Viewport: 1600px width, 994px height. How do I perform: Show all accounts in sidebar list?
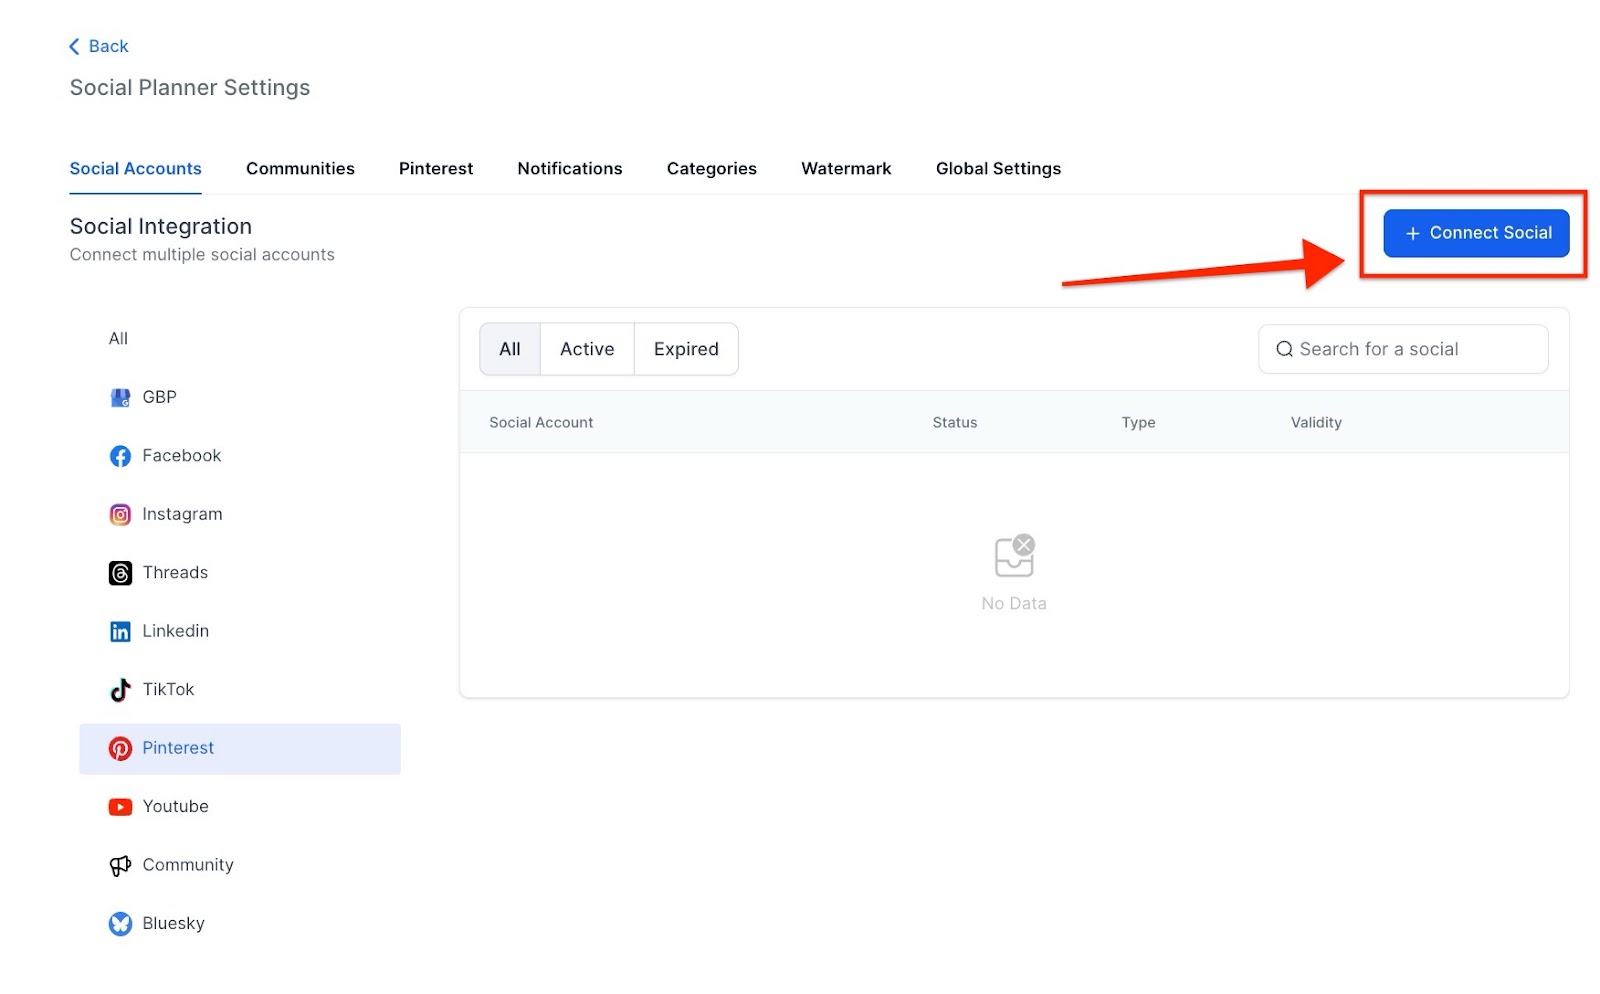click(x=118, y=339)
